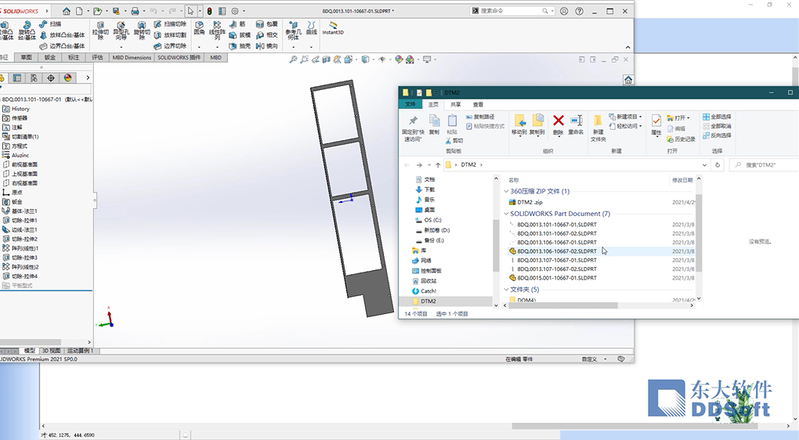Click 全部选择 in the Explorer ribbon

[720, 117]
